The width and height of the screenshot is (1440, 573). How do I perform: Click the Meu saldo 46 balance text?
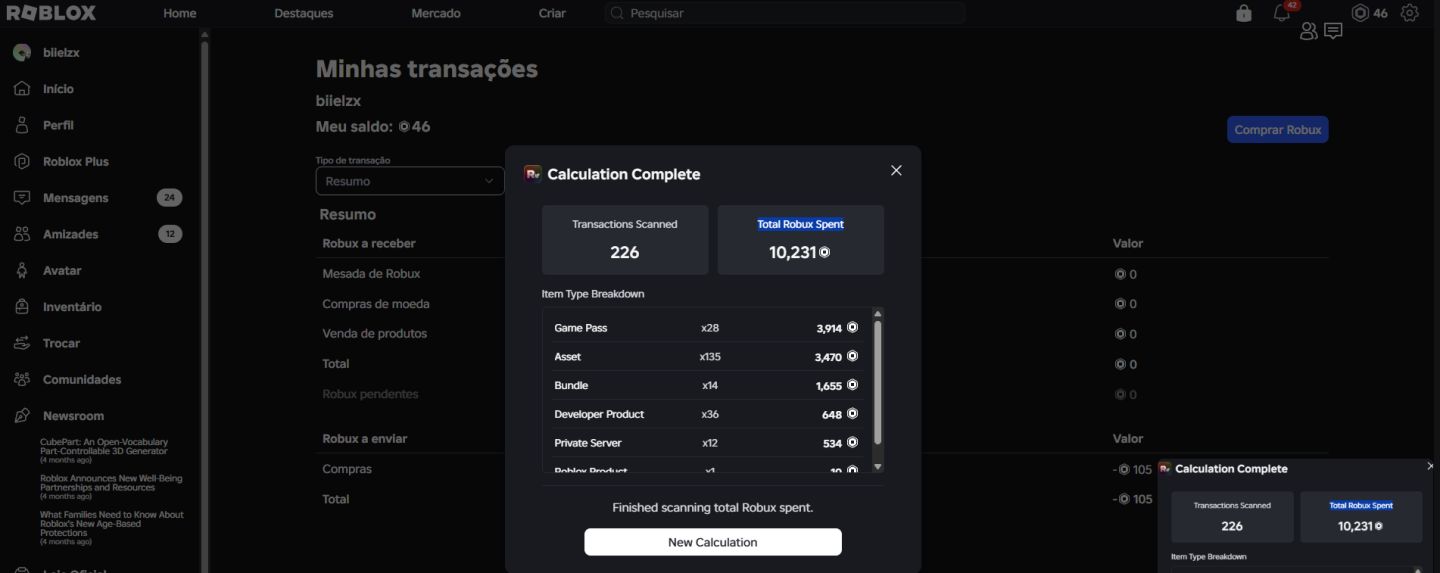tap(373, 127)
